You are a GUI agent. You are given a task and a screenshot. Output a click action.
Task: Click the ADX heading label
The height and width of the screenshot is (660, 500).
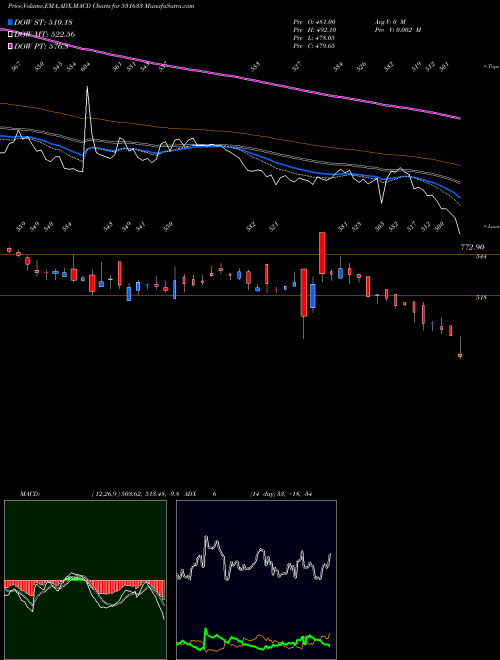click(190, 494)
